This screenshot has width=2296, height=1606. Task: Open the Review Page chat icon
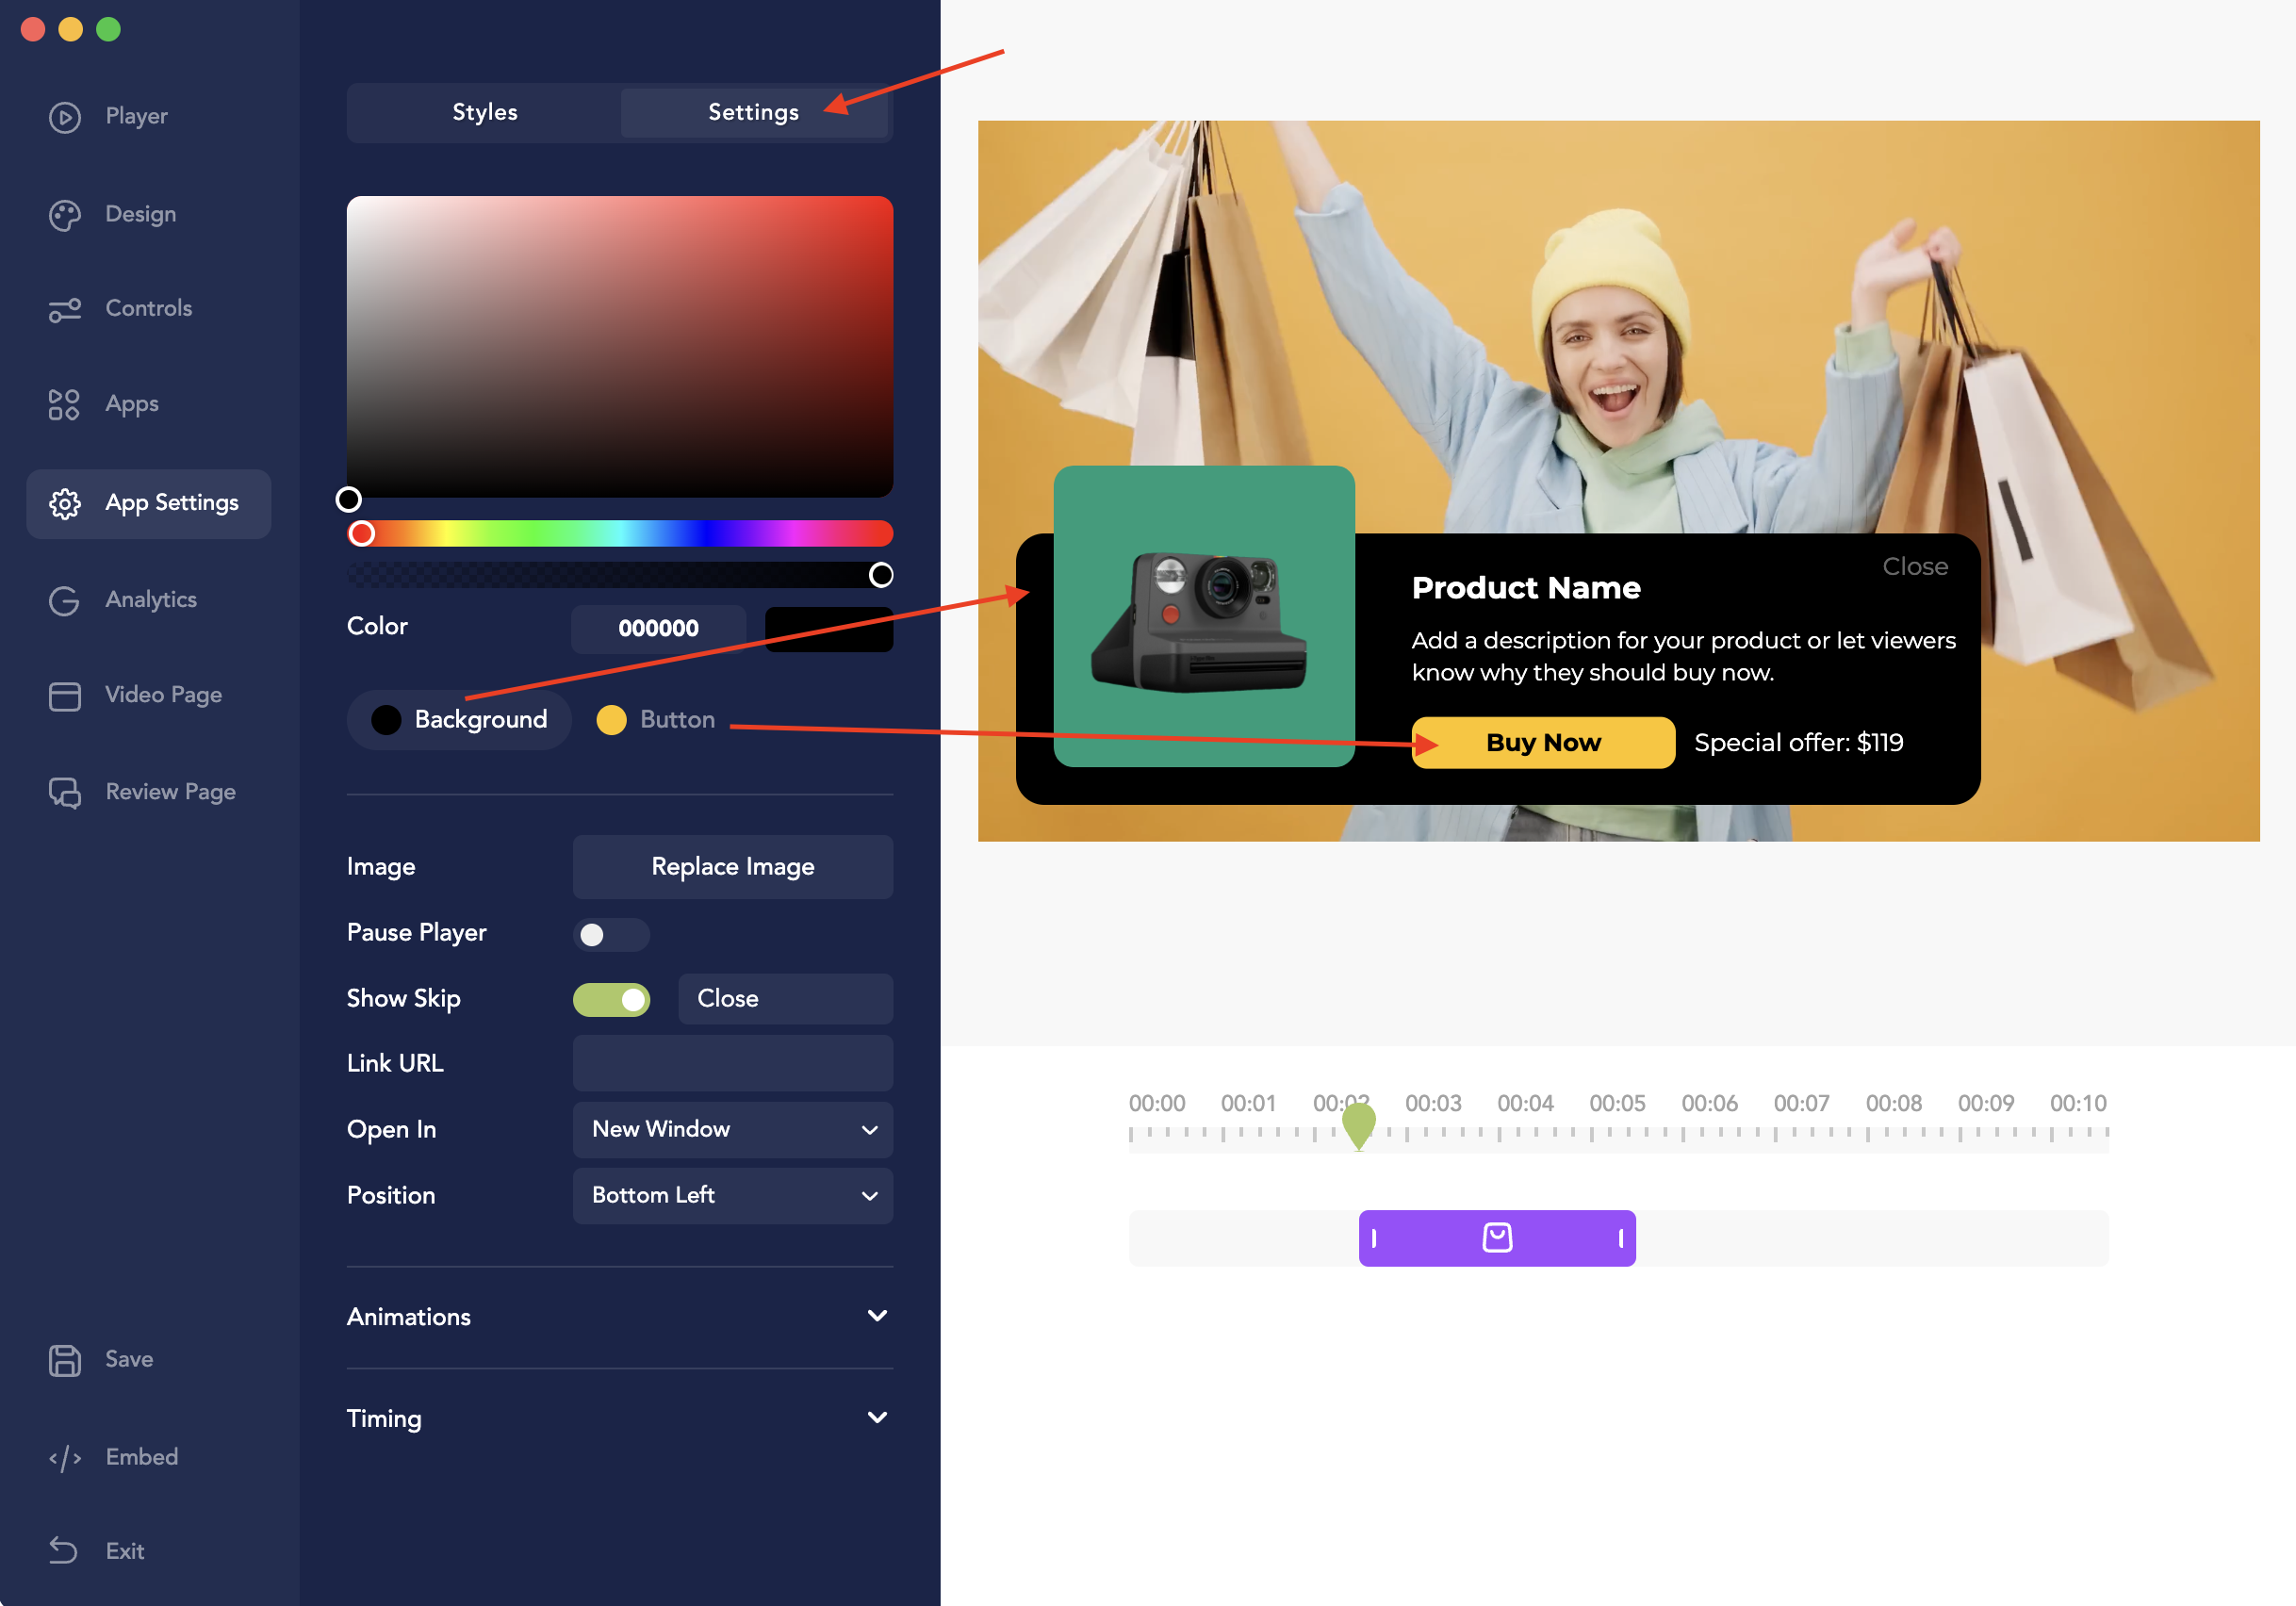[65, 793]
